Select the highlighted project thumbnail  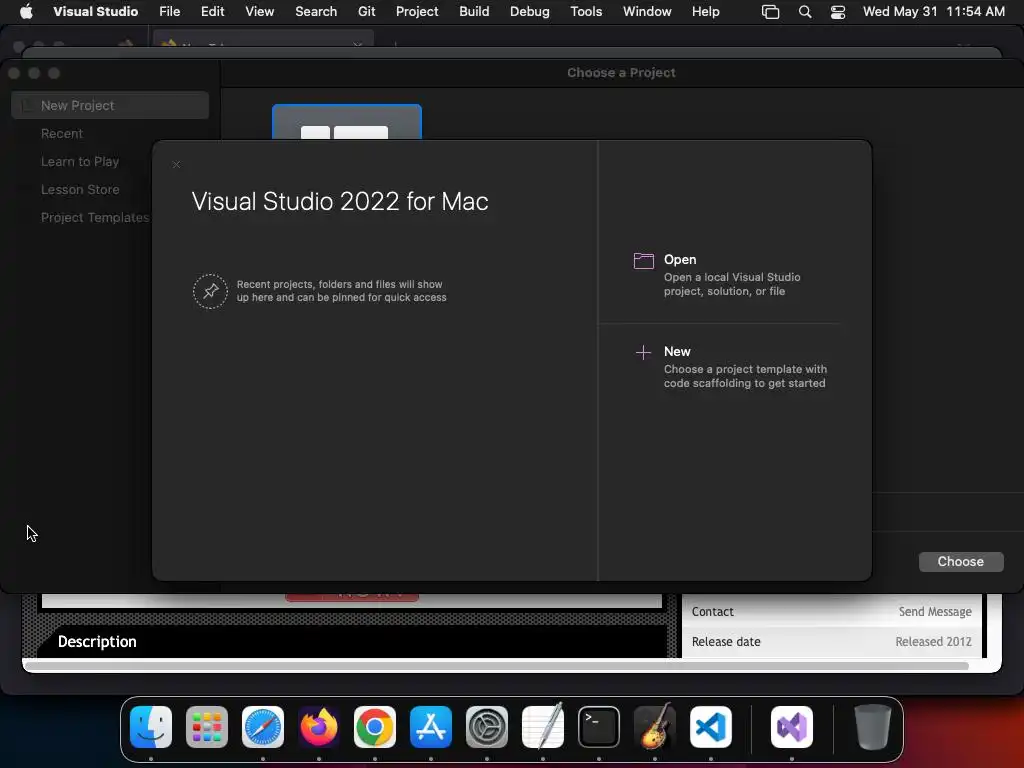(347, 122)
